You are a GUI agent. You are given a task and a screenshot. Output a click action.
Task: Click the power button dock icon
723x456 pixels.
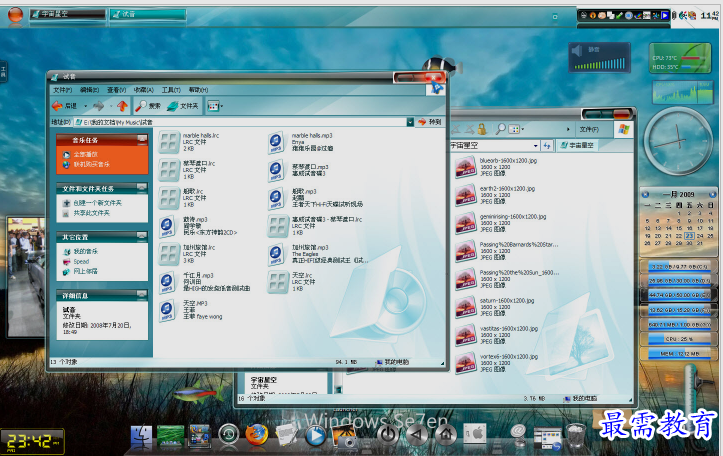(388, 434)
